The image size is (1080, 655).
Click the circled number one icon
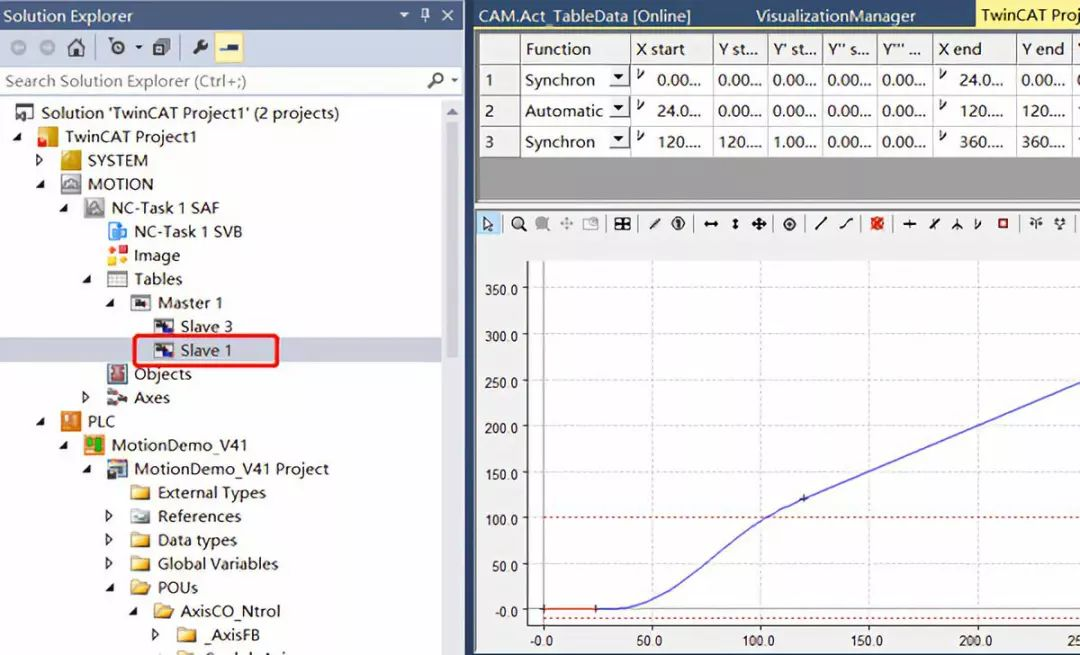pos(678,224)
